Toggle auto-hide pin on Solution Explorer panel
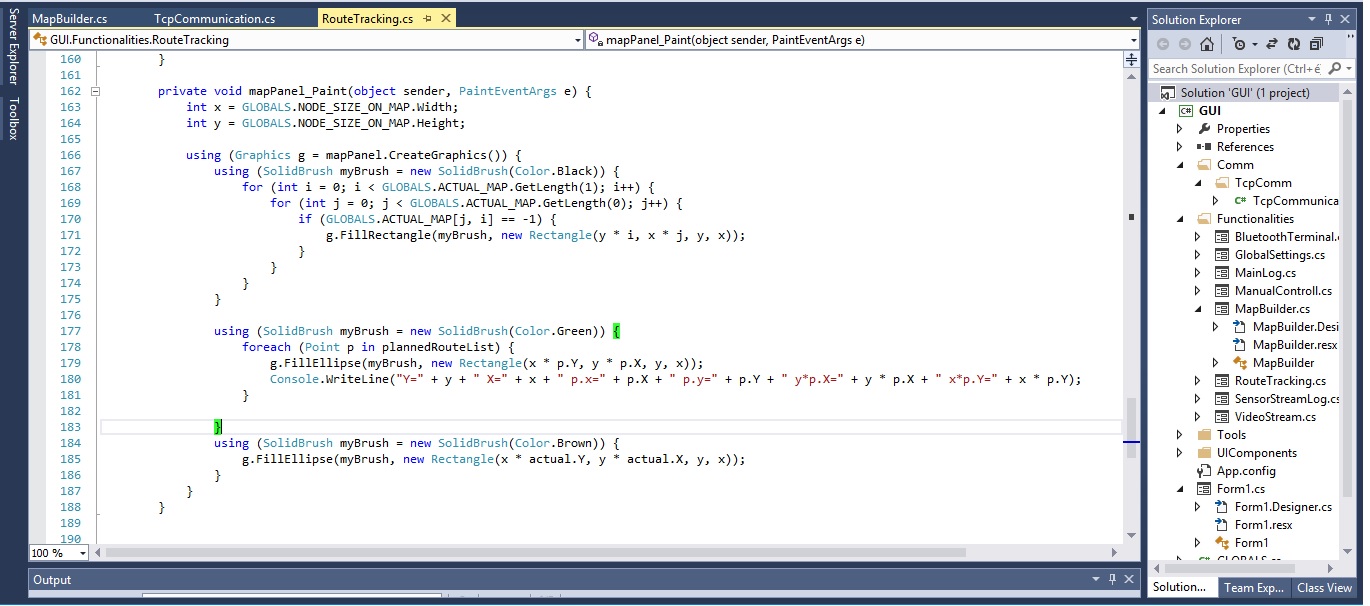Screen dimensions: 1370x606 coord(1328,19)
